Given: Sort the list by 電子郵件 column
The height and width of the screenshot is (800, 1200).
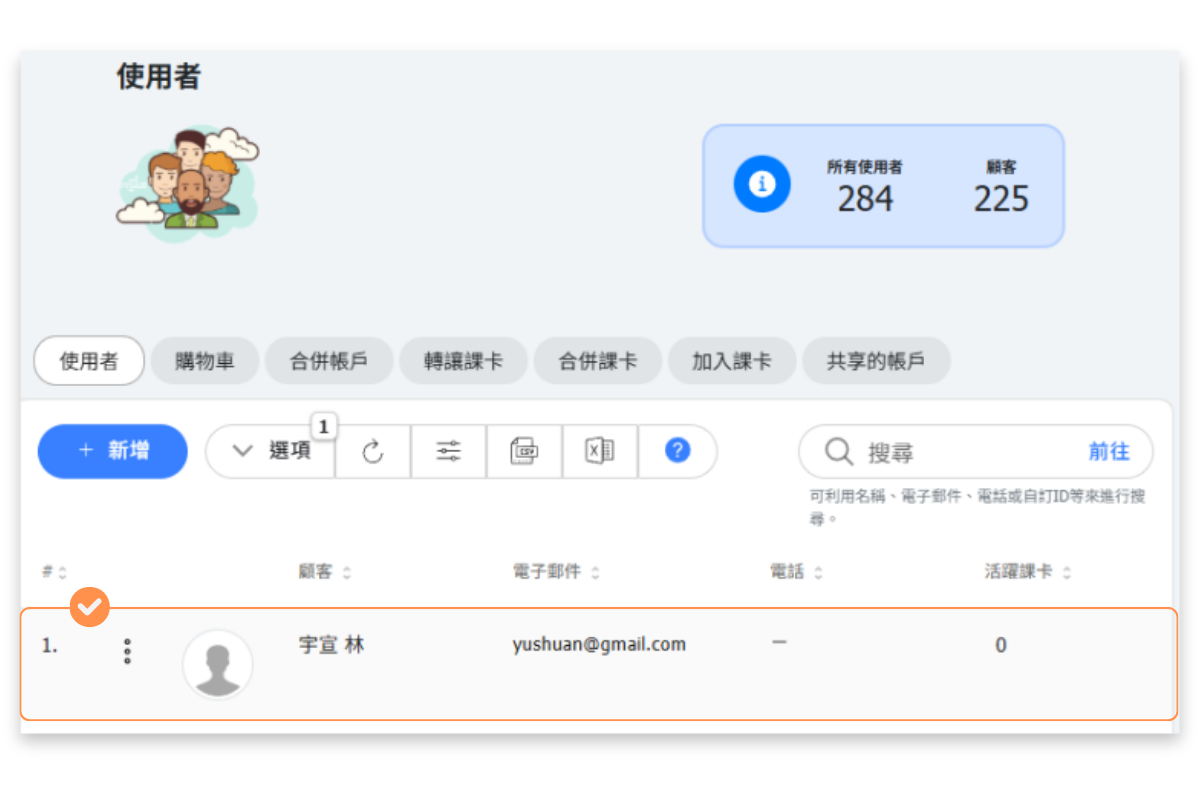Looking at the screenshot, I should tap(556, 573).
